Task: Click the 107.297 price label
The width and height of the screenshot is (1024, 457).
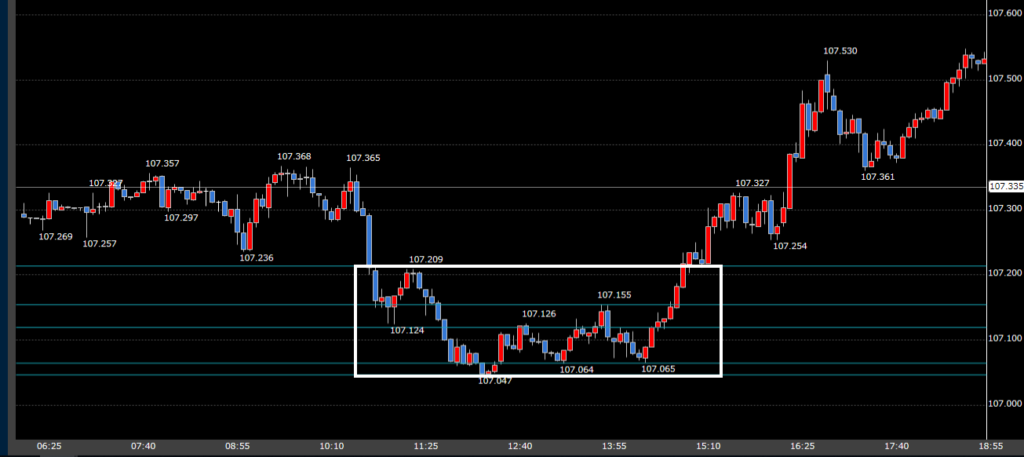Action: coord(181,218)
